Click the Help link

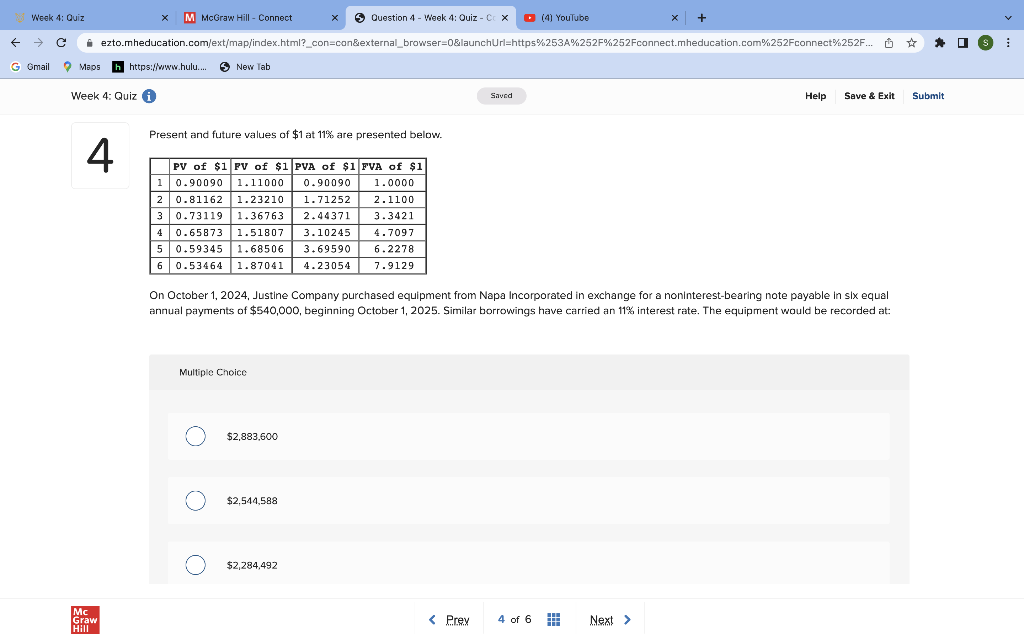[x=815, y=96]
